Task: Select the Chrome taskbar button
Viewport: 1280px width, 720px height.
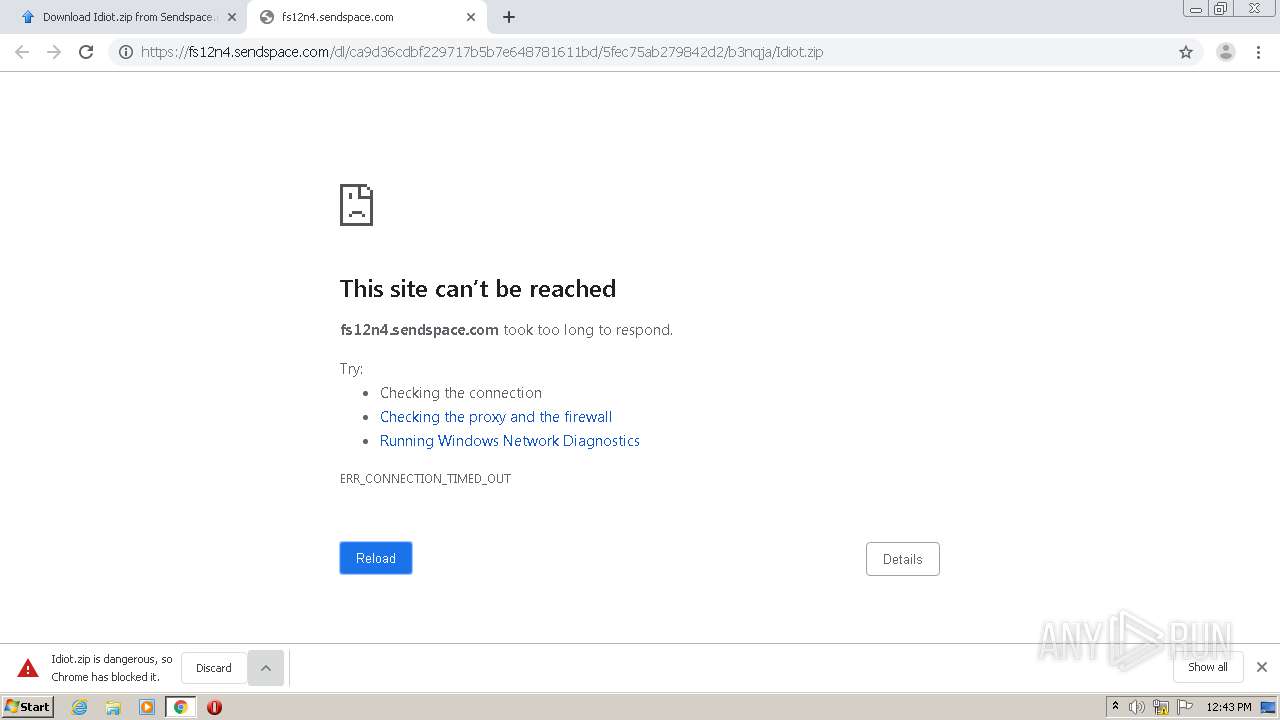Action: pos(180,707)
